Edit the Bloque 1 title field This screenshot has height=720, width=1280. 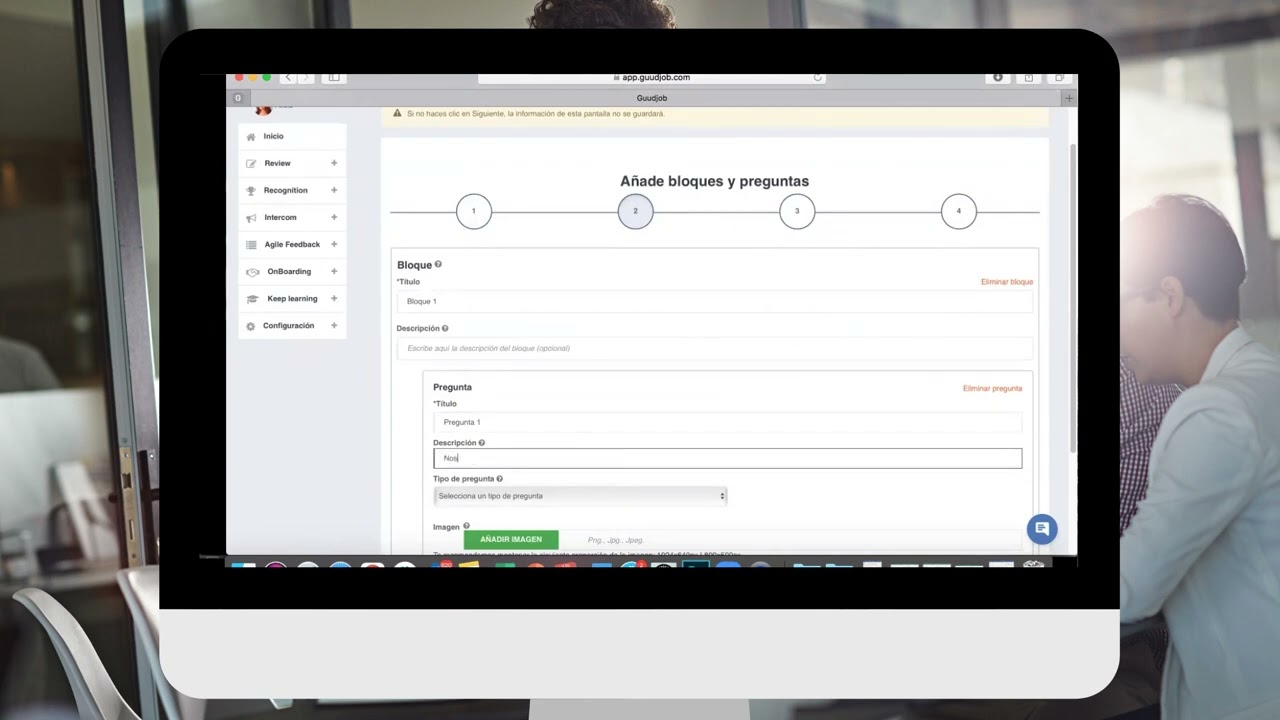click(715, 301)
